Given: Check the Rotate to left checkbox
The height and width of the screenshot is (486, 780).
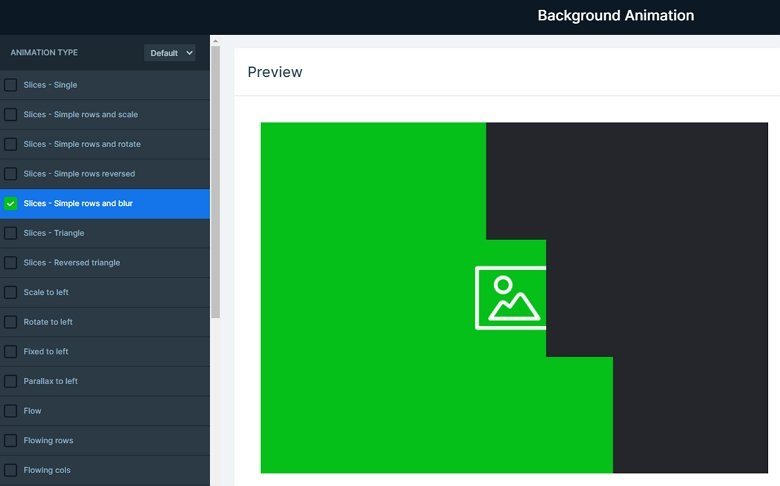Looking at the screenshot, I should pos(10,322).
